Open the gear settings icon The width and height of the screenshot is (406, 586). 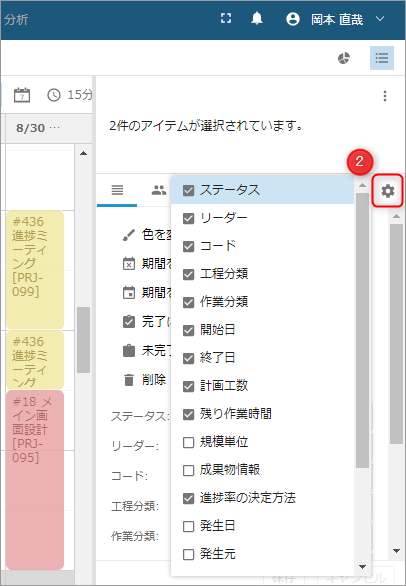(388, 191)
